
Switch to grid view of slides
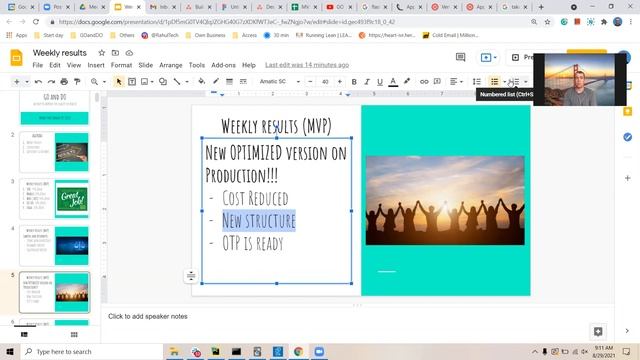click(74, 335)
